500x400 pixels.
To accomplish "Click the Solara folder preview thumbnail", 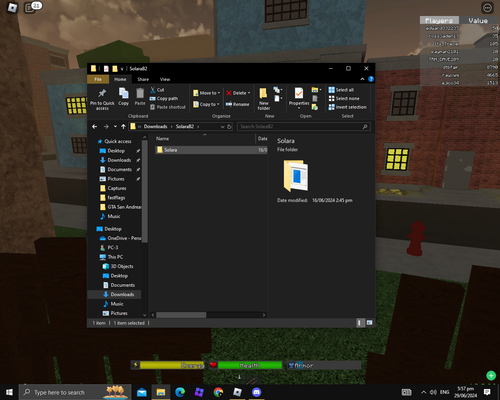I will point(296,176).
